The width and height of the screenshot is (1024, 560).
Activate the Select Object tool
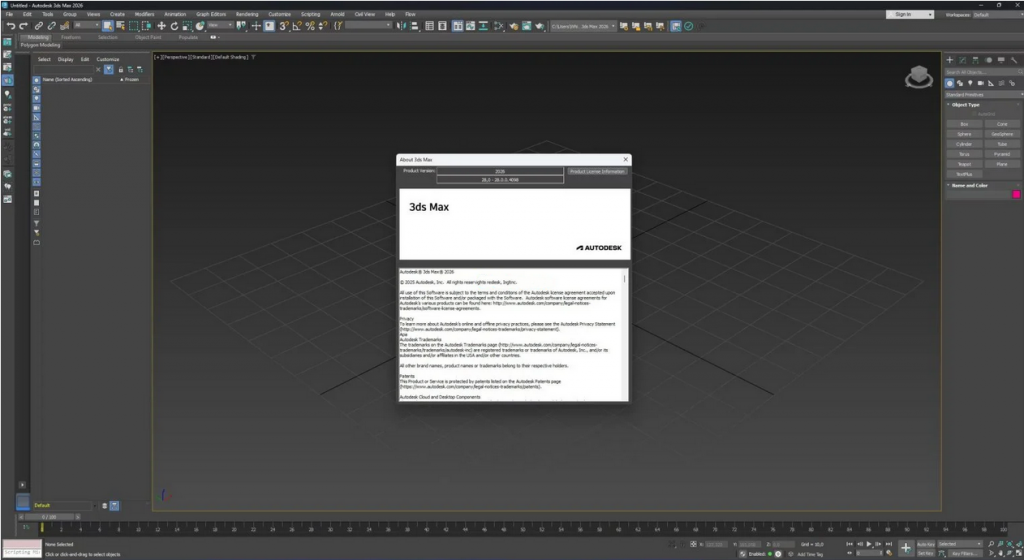pos(108,26)
